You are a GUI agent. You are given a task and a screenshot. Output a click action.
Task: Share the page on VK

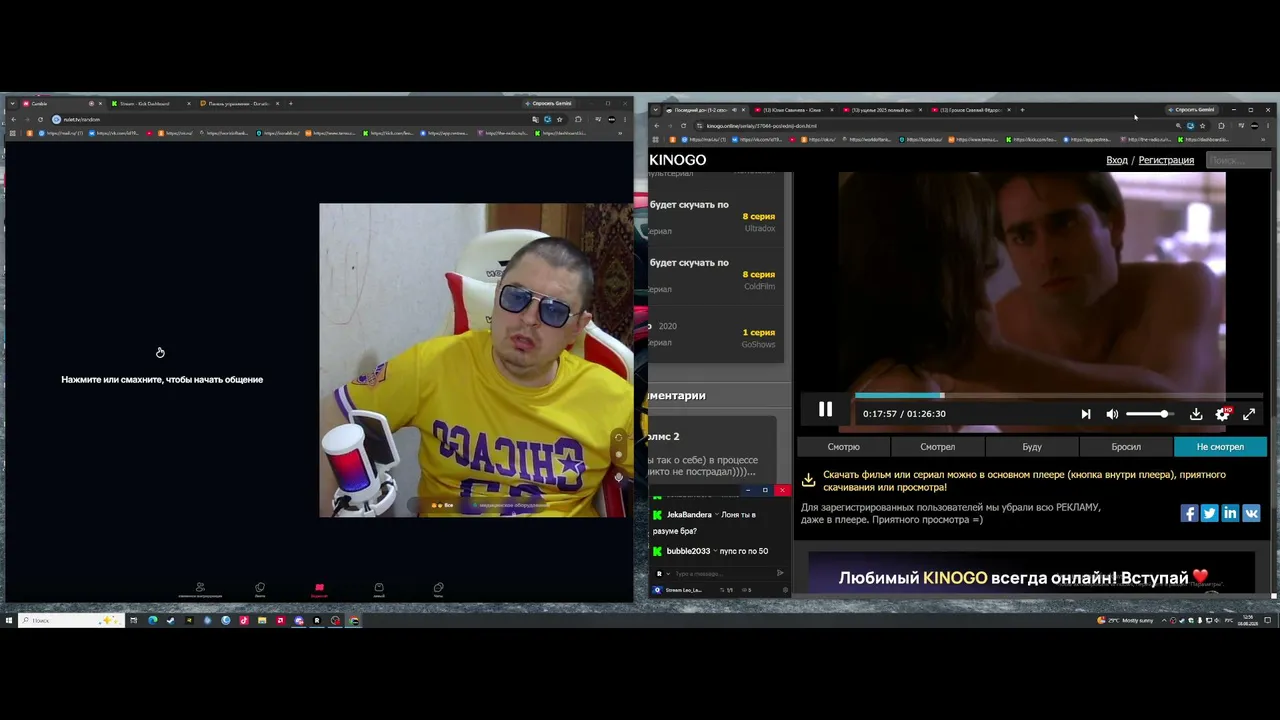(1251, 513)
